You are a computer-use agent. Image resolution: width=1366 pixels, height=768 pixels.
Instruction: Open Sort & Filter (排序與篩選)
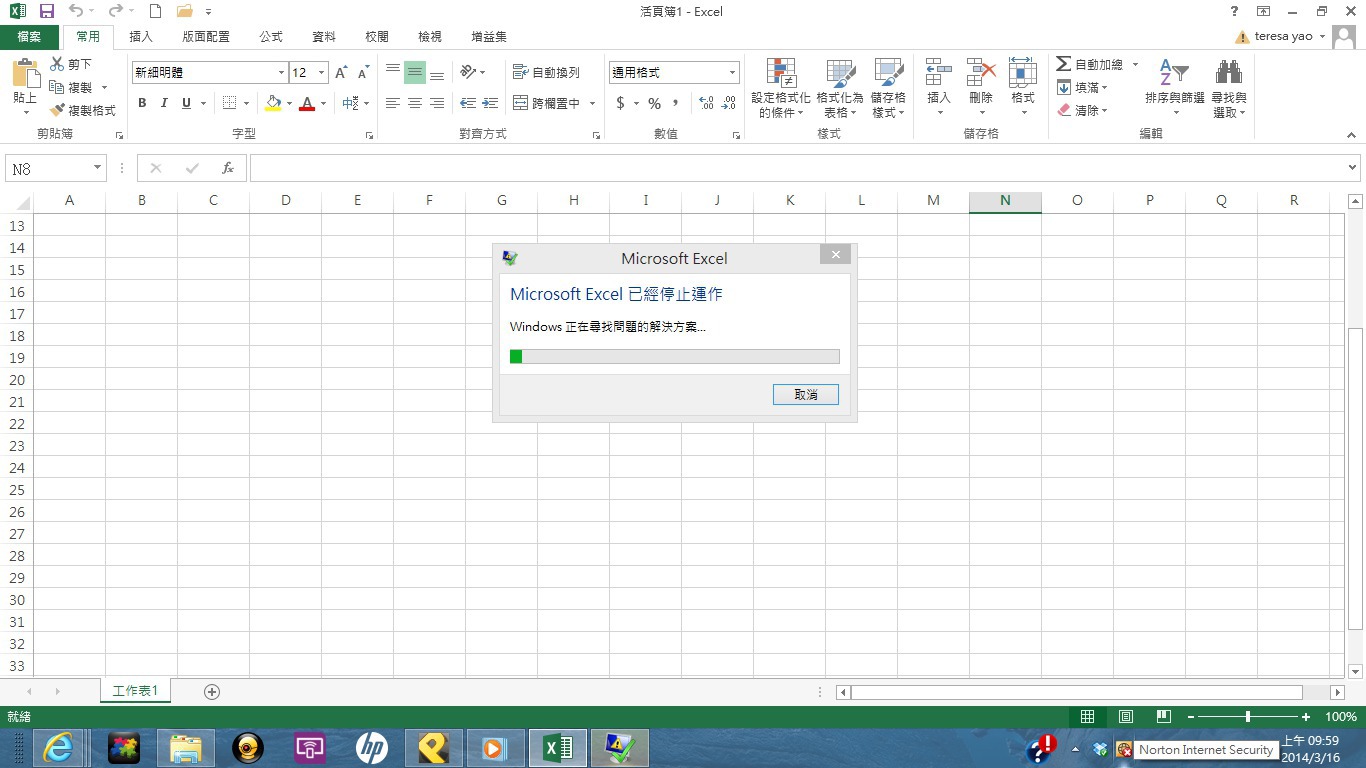tap(1175, 88)
